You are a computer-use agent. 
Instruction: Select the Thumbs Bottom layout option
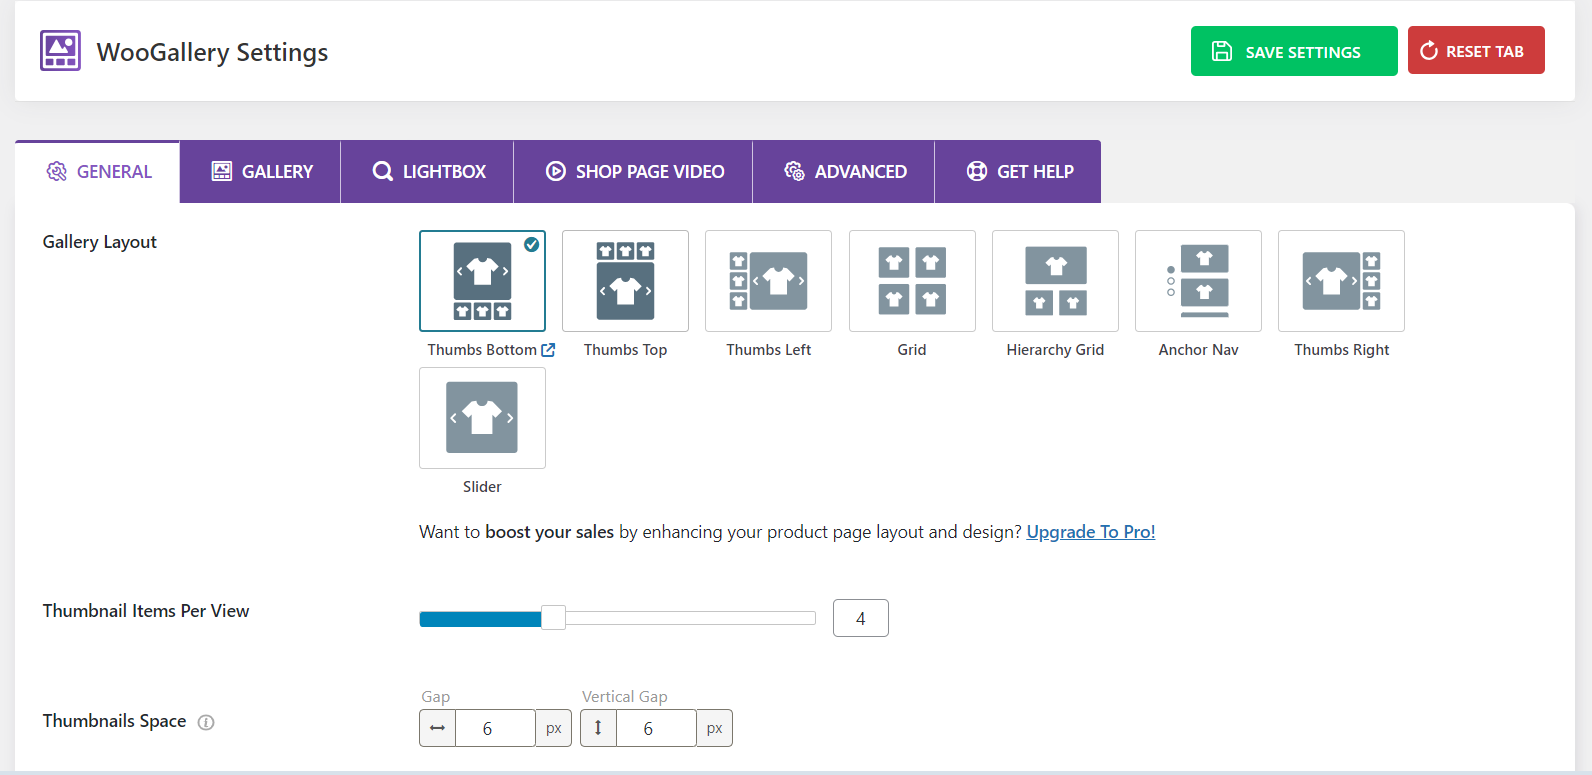click(482, 281)
